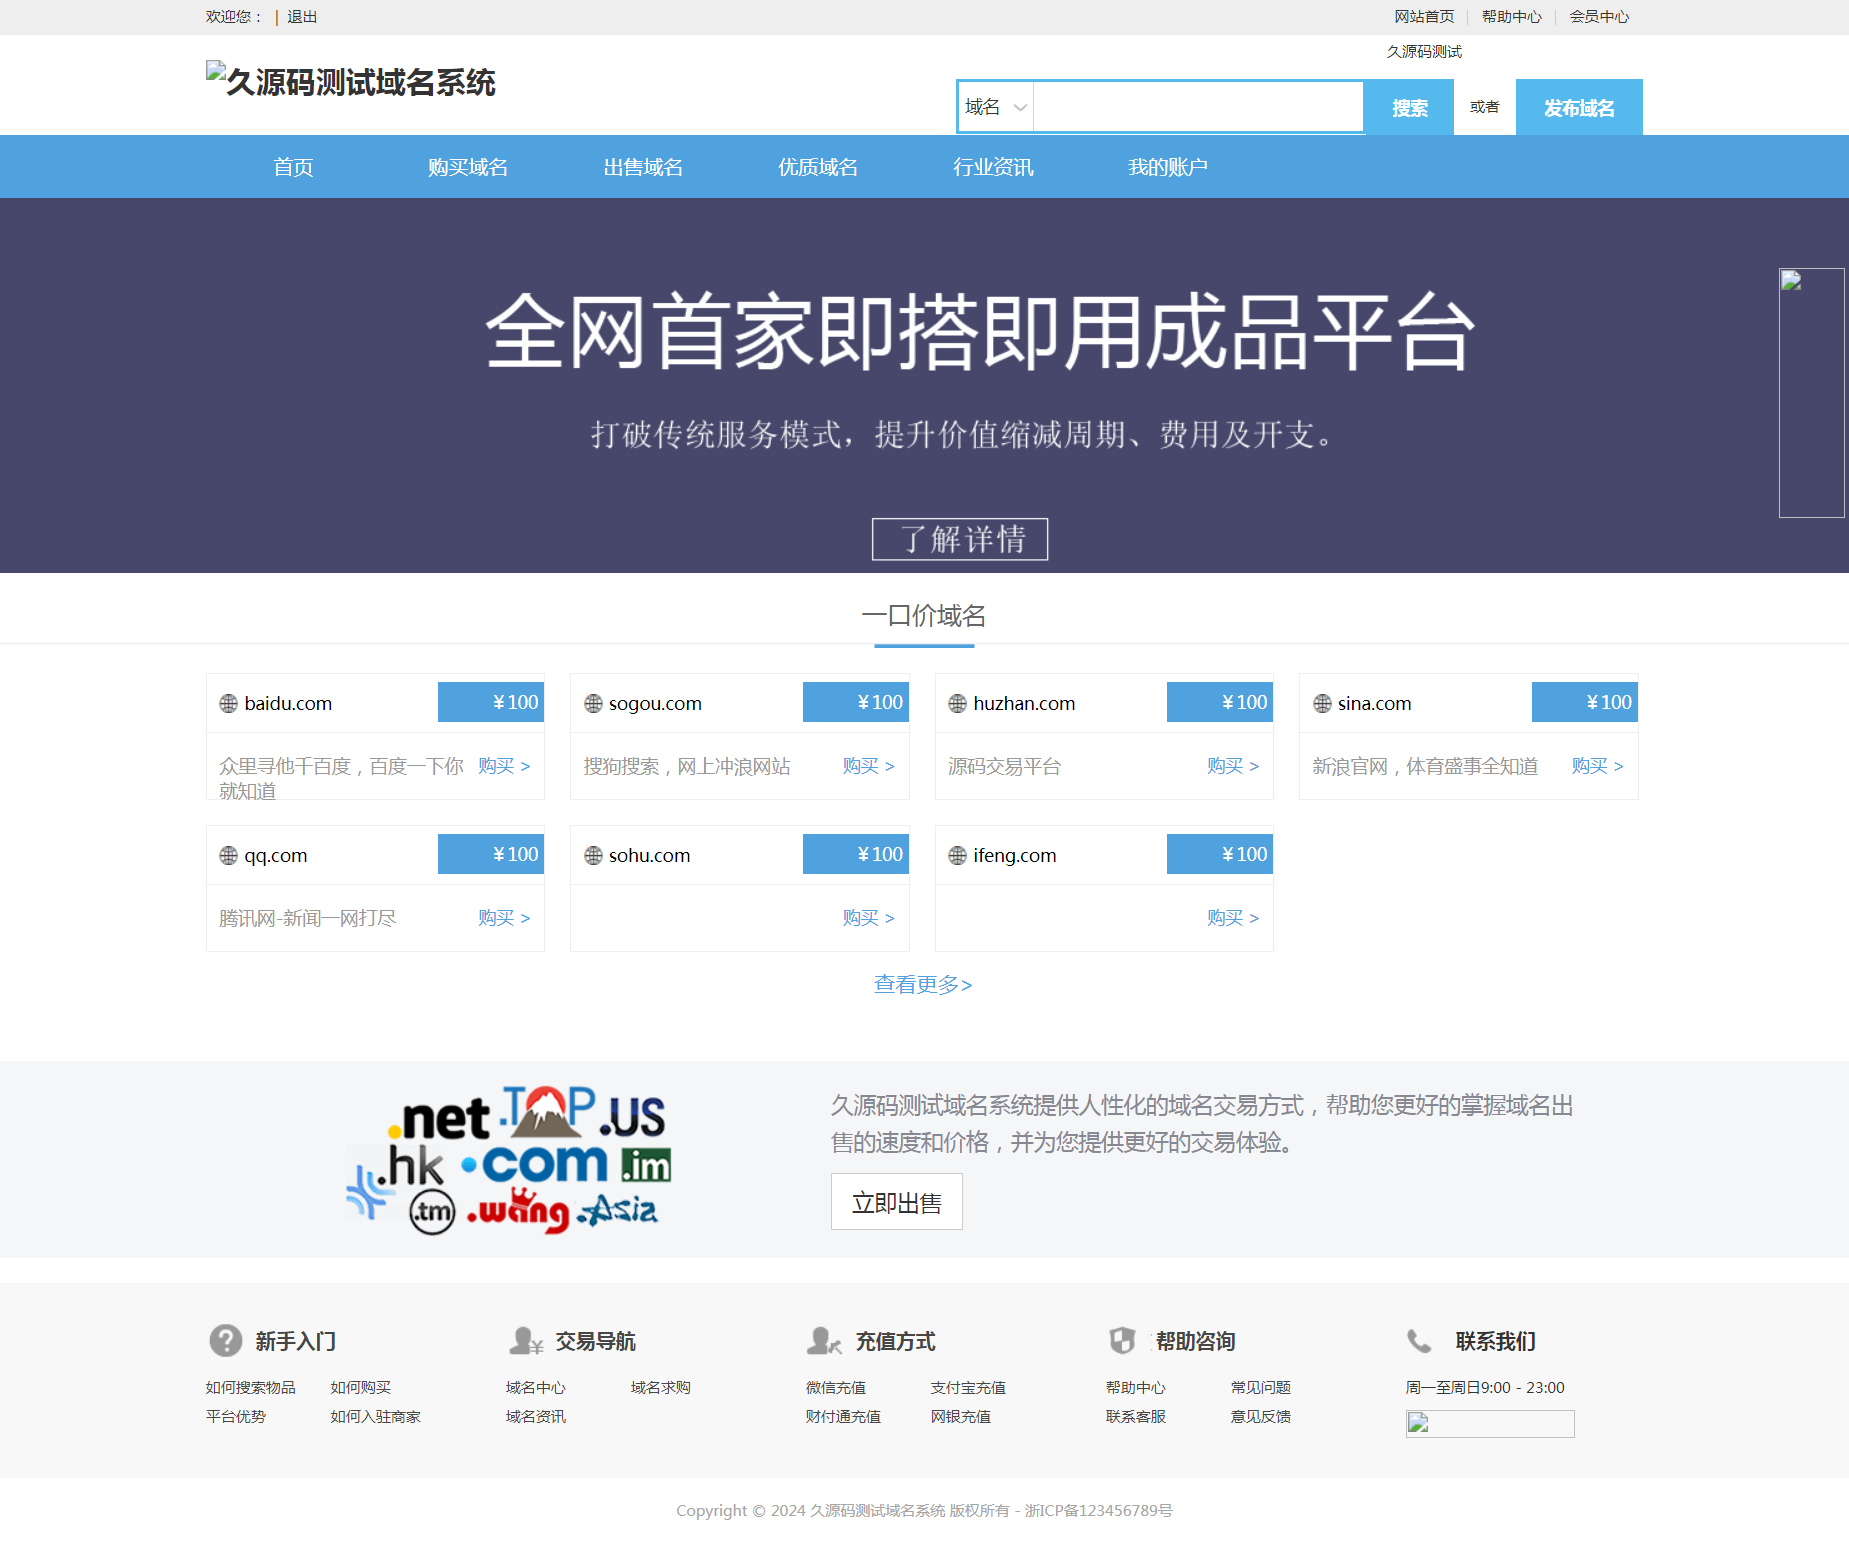Click the 发布域名 button
This screenshot has height=1543, width=1849.
[1578, 107]
